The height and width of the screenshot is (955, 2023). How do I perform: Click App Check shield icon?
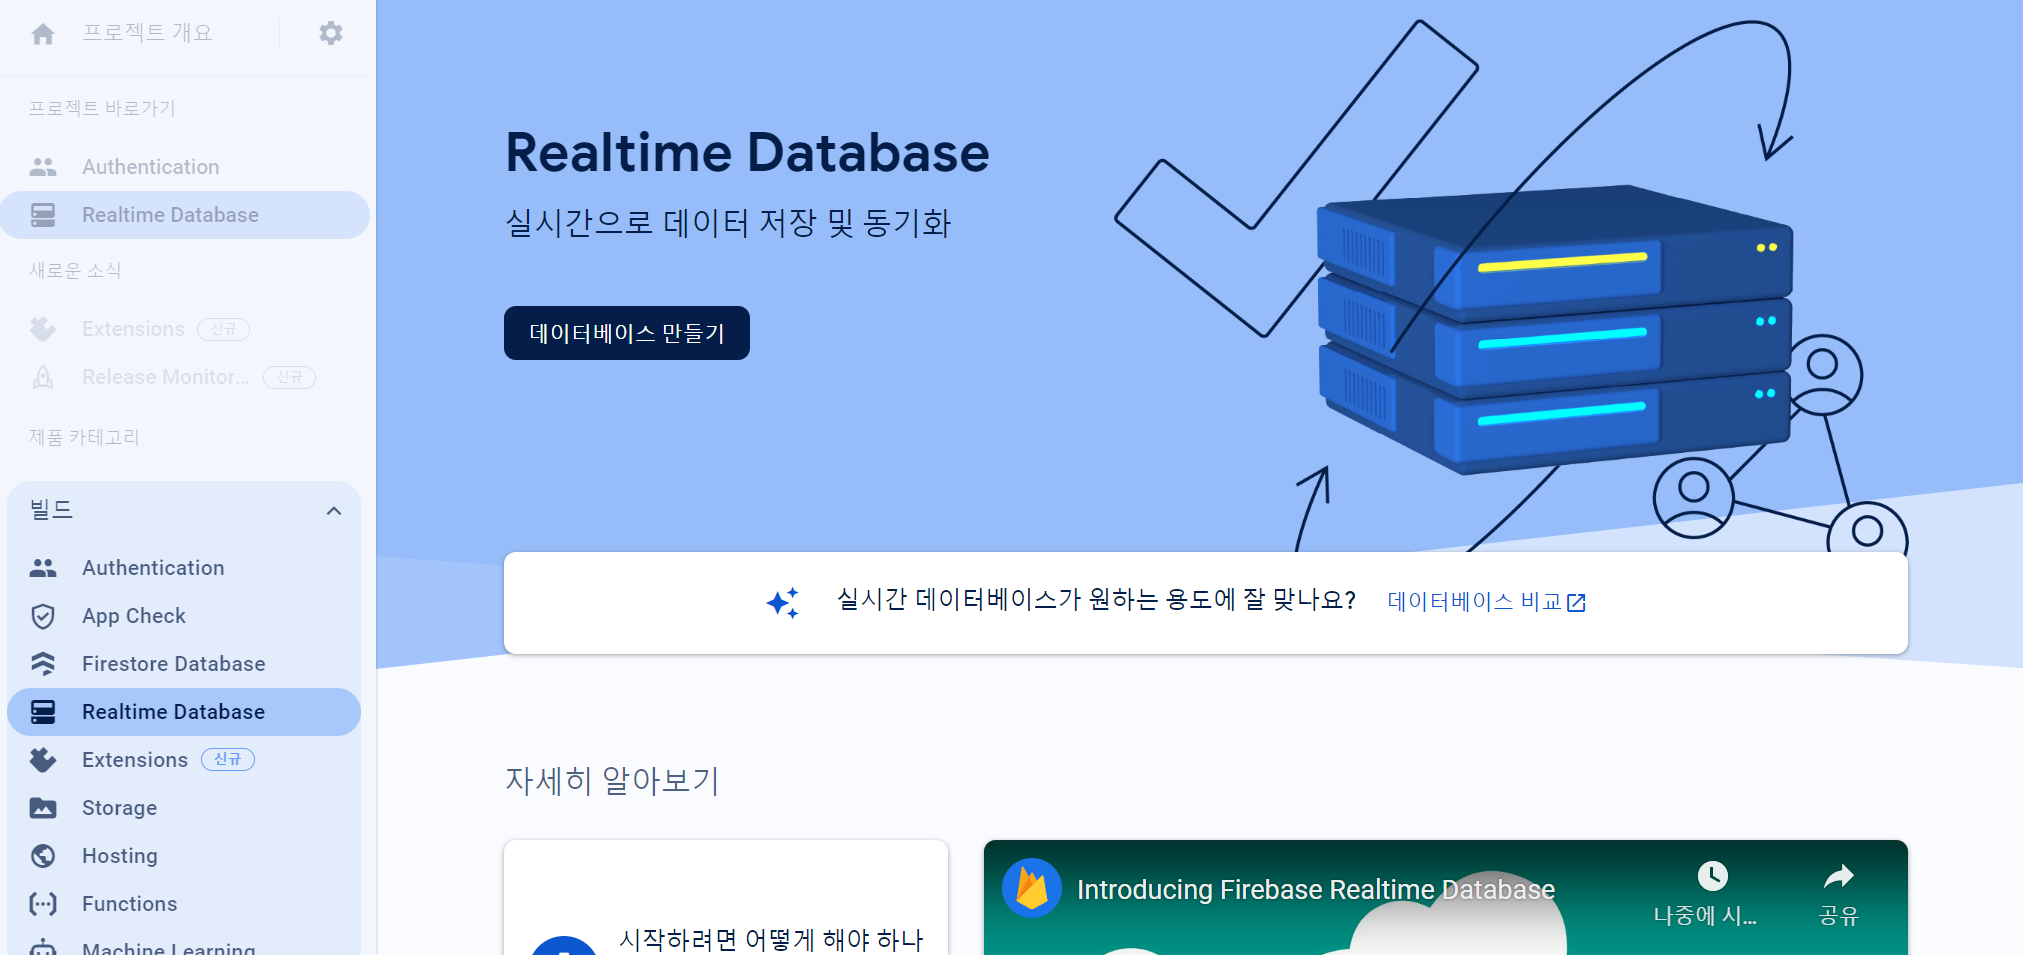tap(43, 616)
